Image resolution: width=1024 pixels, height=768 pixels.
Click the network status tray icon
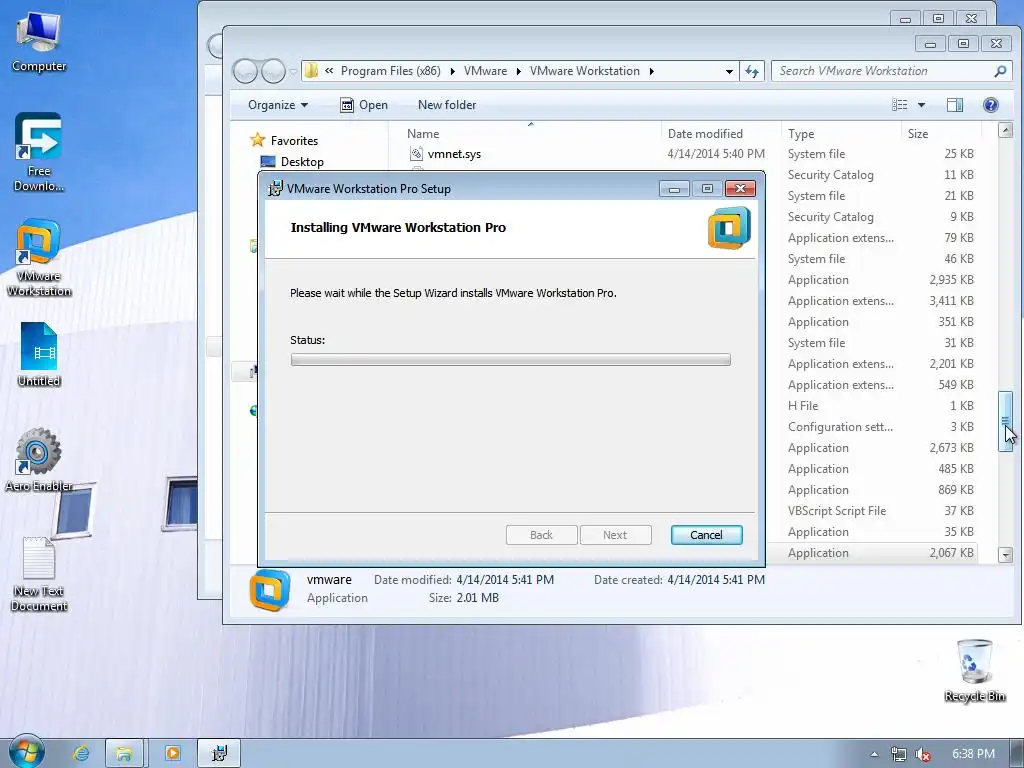899,754
